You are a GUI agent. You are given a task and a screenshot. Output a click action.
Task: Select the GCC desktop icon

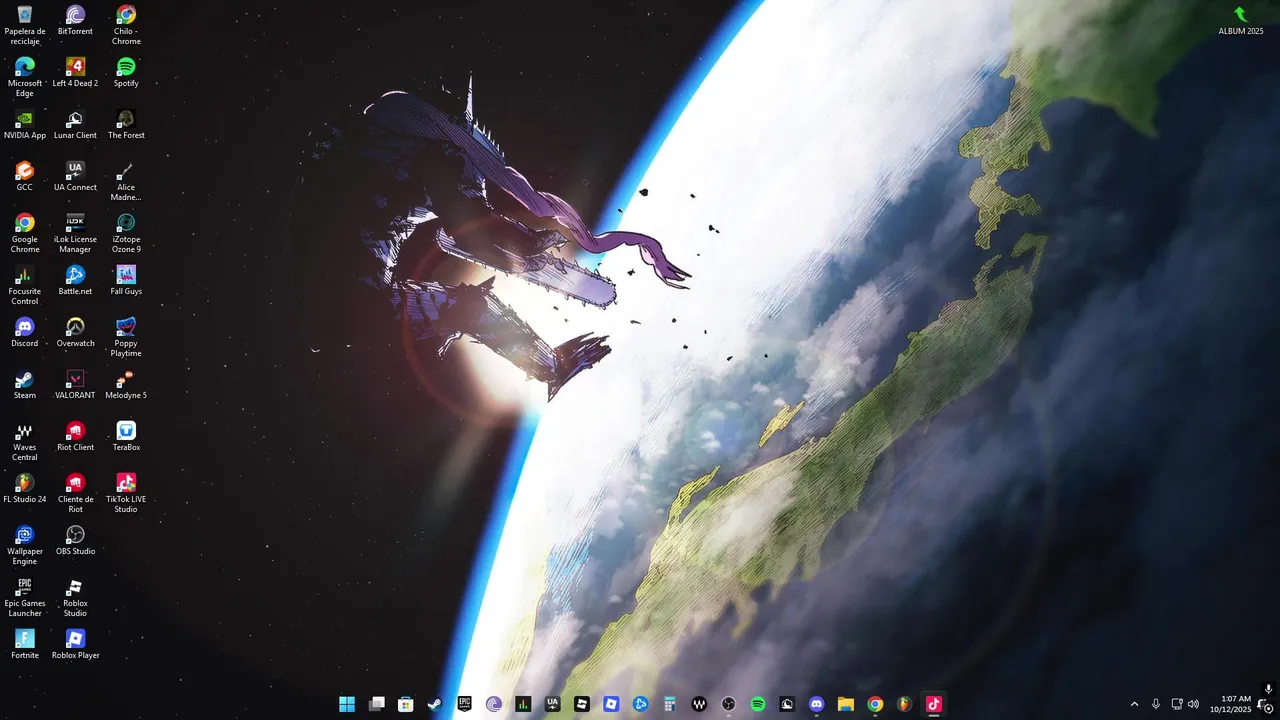25,176
